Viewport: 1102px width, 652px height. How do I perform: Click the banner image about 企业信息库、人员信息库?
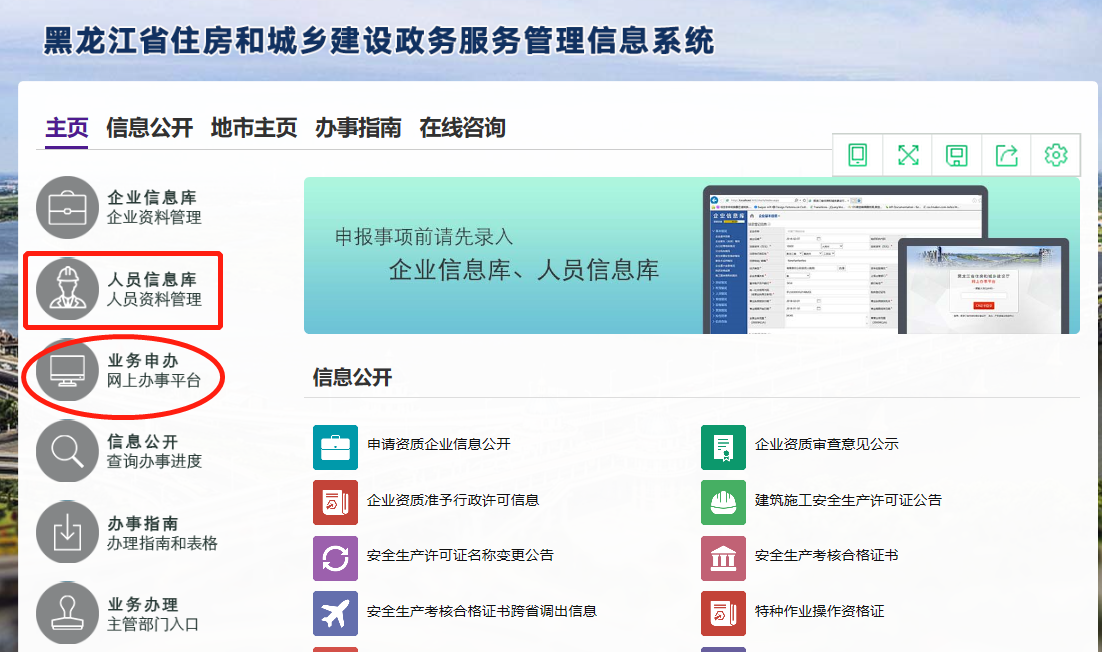[691, 256]
